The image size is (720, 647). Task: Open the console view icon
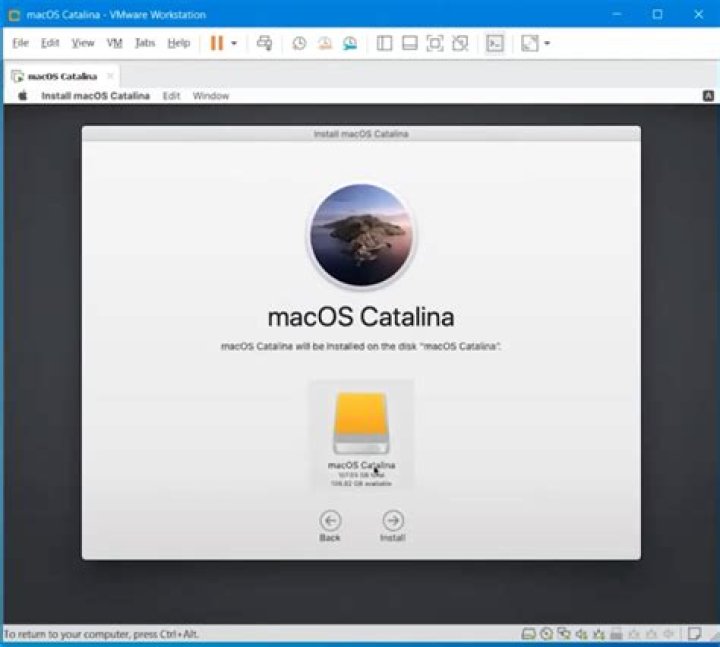tap(494, 43)
